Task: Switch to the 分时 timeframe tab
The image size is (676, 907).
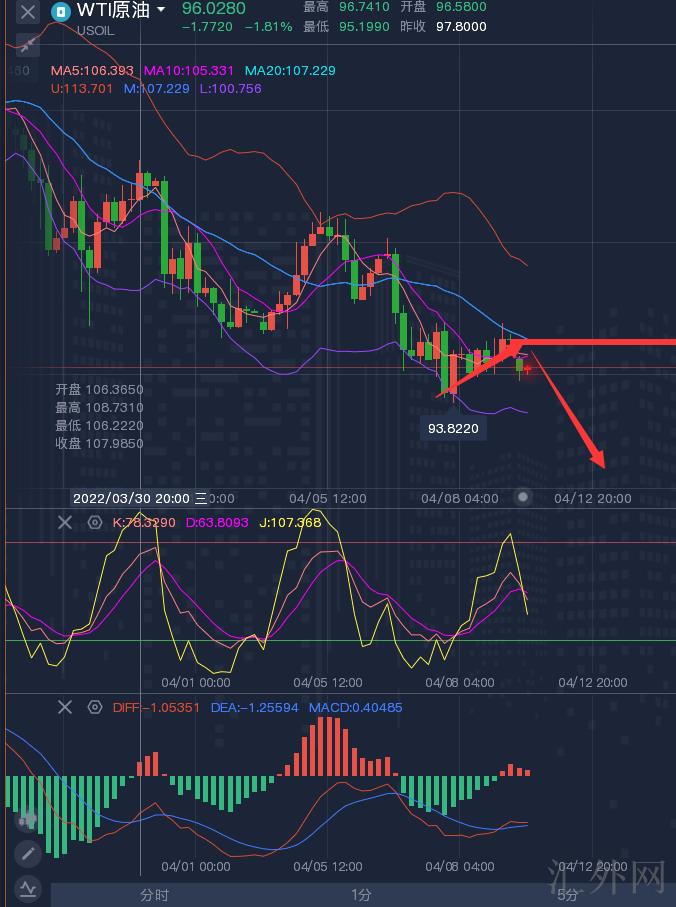Action: pyautogui.click(x=154, y=895)
